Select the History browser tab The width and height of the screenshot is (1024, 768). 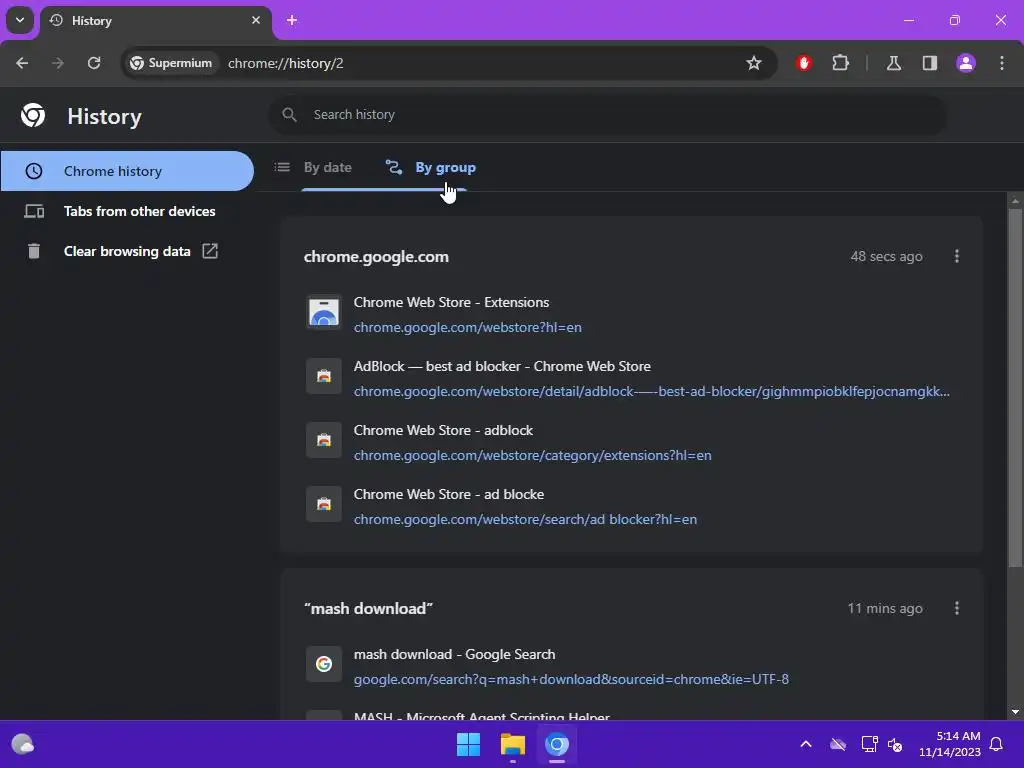point(155,20)
